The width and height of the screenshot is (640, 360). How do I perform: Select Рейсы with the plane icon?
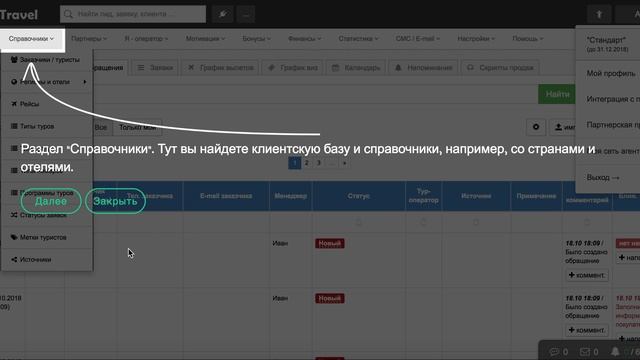(47, 104)
